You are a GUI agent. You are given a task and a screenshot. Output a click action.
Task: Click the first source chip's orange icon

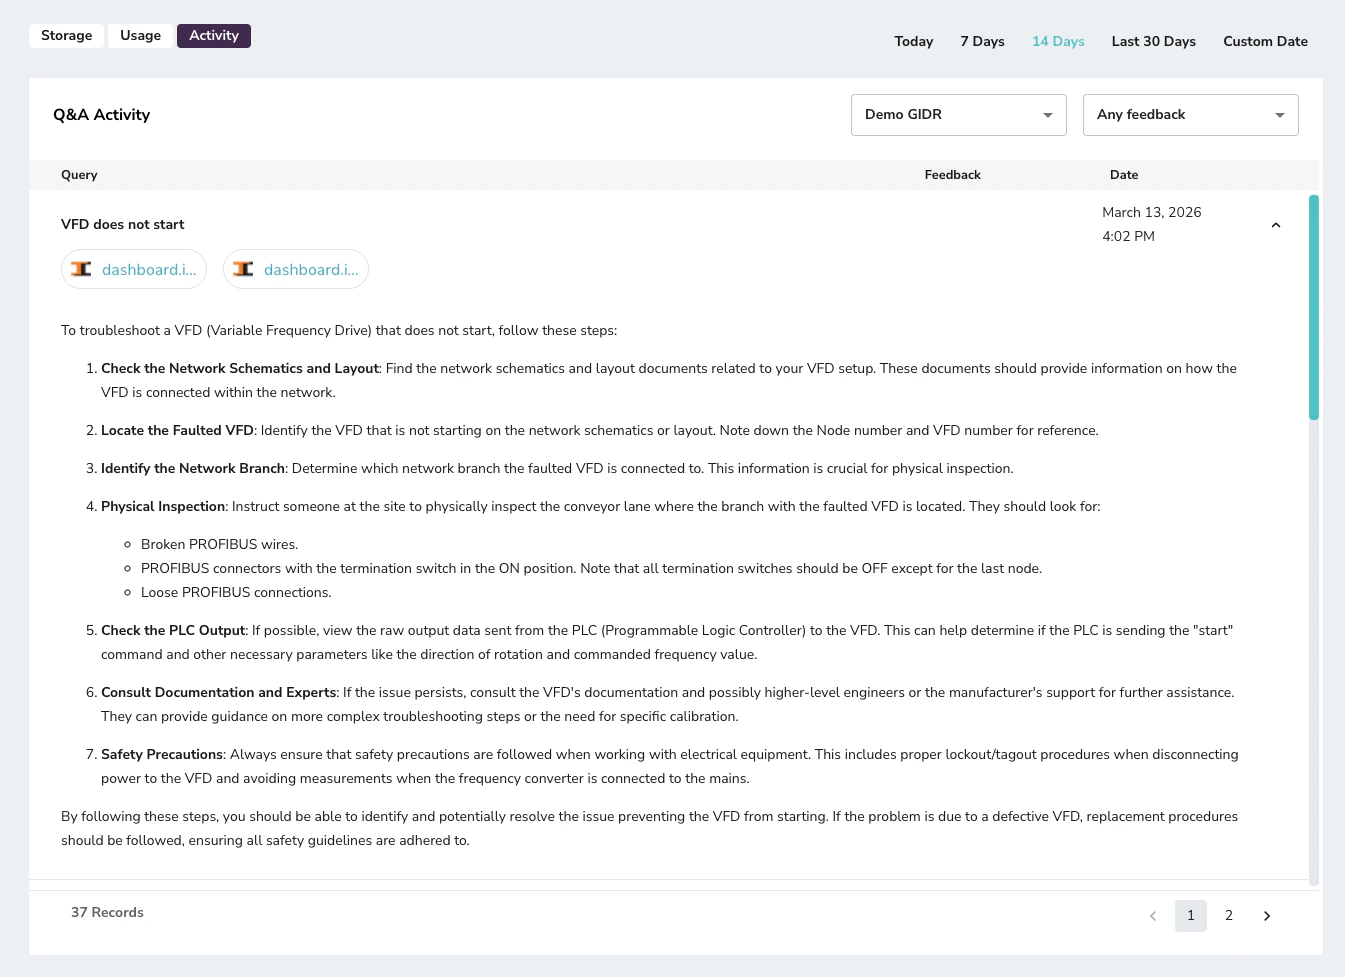pyautogui.click(x=81, y=269)
